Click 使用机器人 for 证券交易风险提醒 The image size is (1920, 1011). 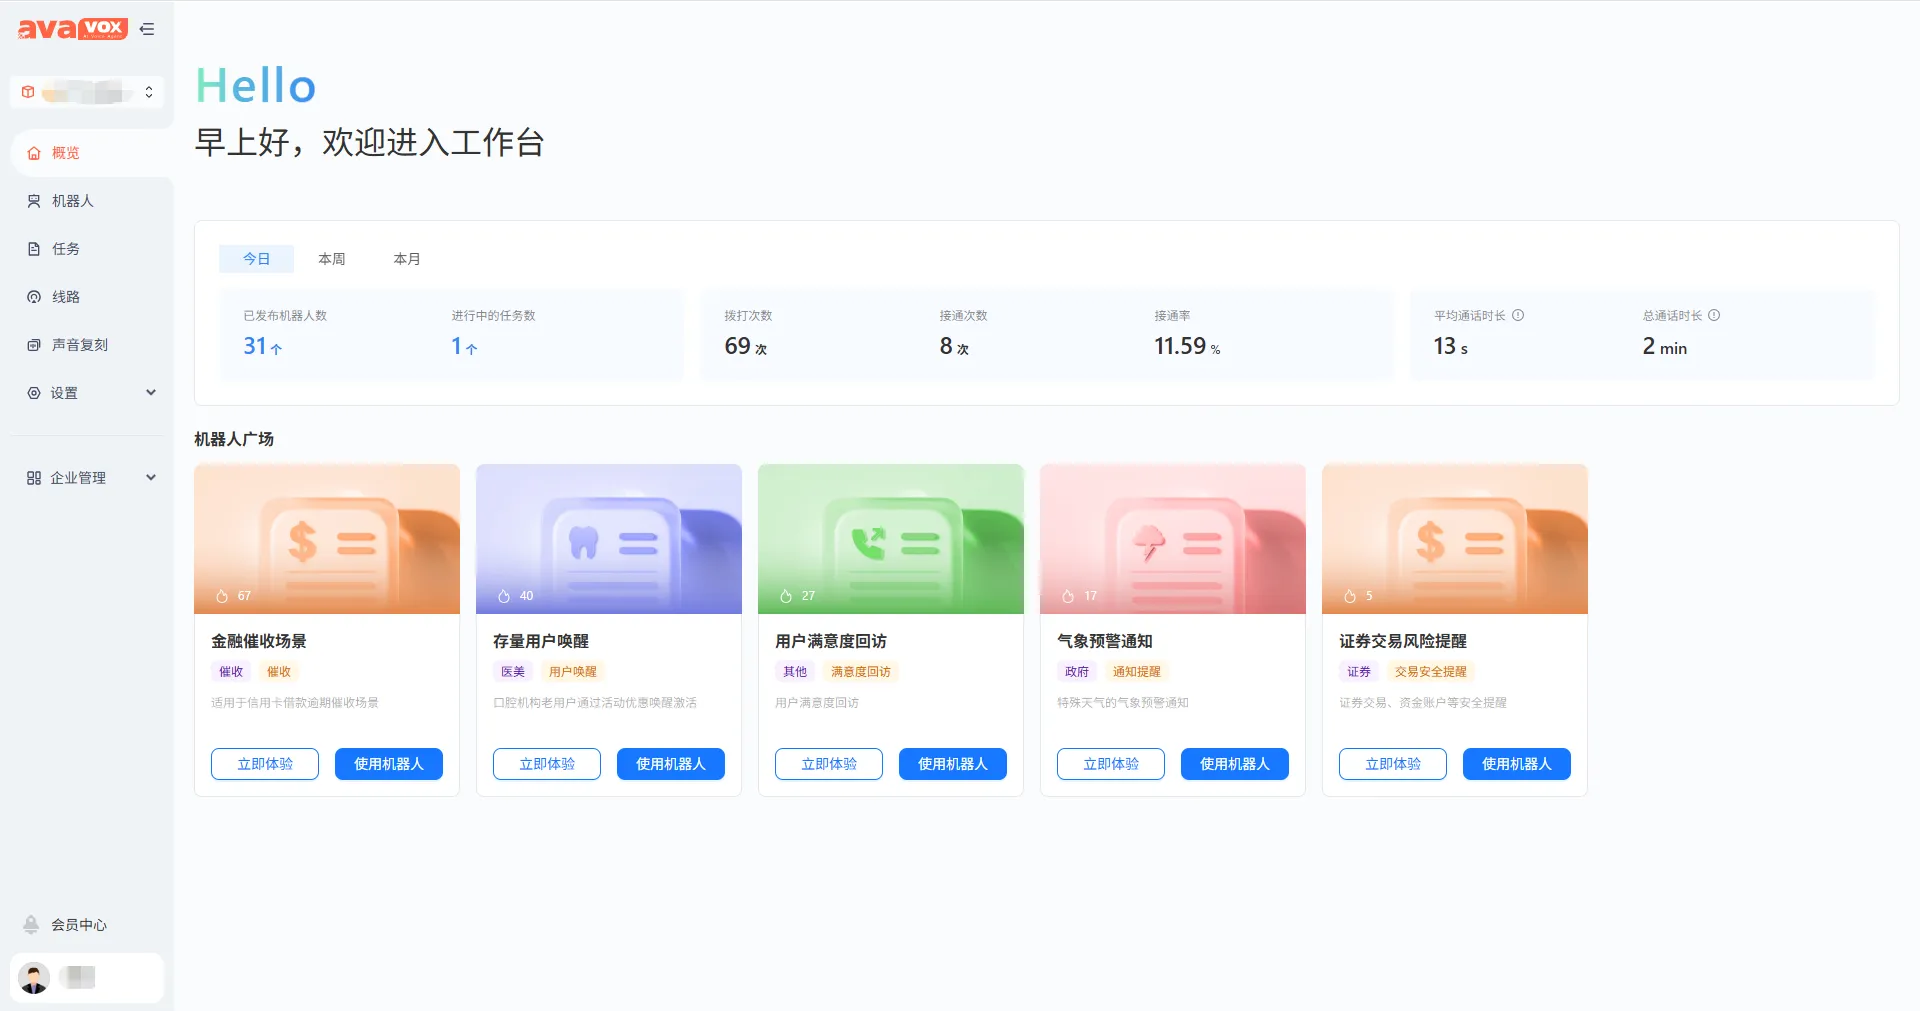click(x=1516, y=764)
